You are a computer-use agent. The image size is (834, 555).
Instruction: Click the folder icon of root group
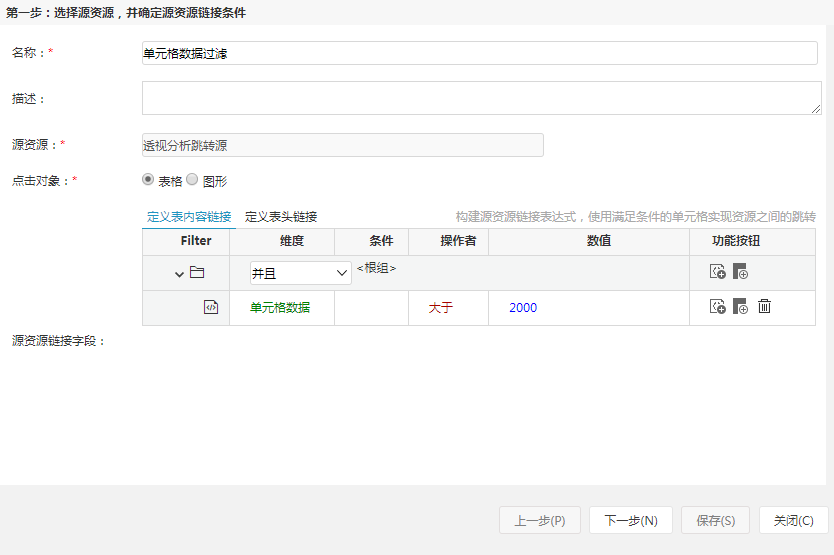[x=197, y=272]
